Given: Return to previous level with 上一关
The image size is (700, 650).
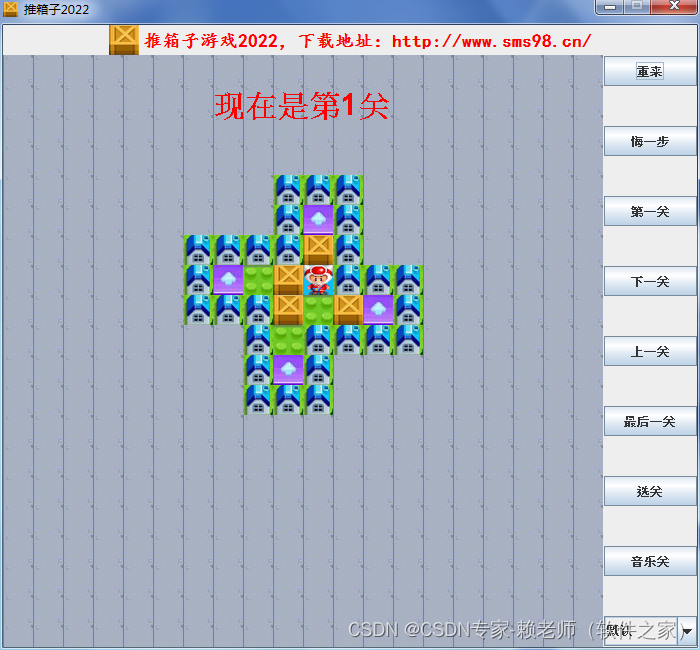Looking at the screenshot, I should point(650,351).
